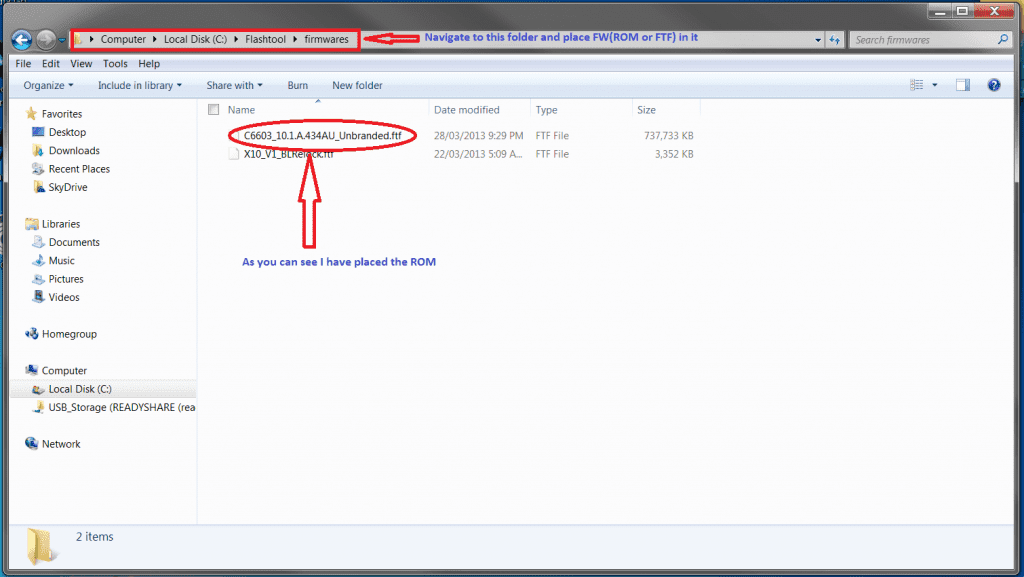Sort by Date modified column

point(466,110)
